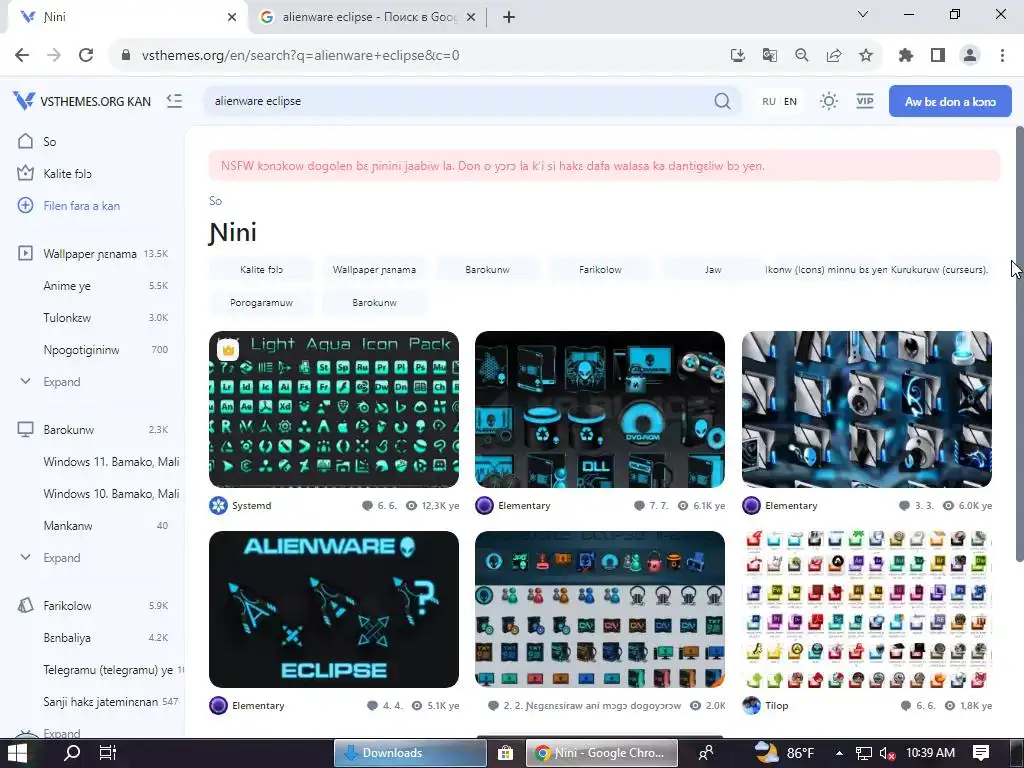This screenshot has height=768, width=1024.
Task: Click the Aw bɛ don a kɔnɔ button
Action: pyautogui.click(x=950, y=101)
